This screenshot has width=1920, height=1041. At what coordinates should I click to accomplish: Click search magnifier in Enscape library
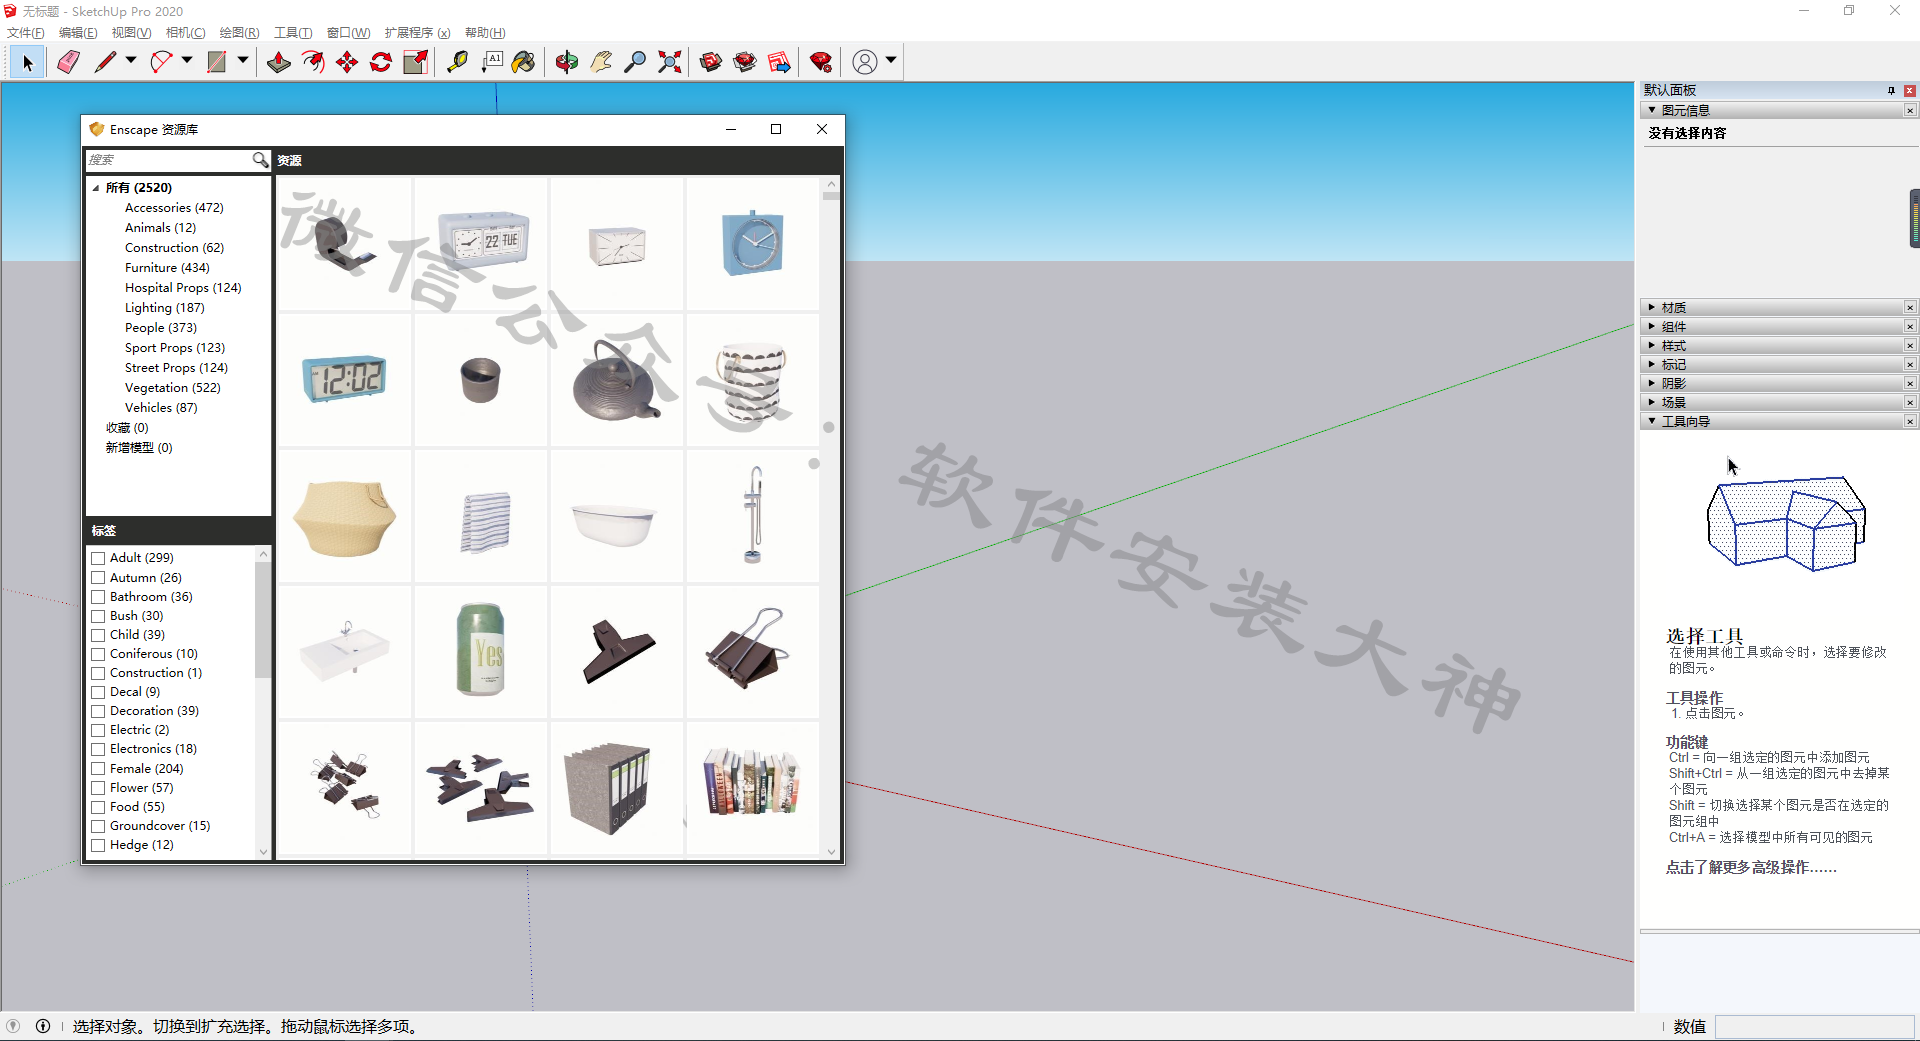pyautogui.click(x=260, y=160)
